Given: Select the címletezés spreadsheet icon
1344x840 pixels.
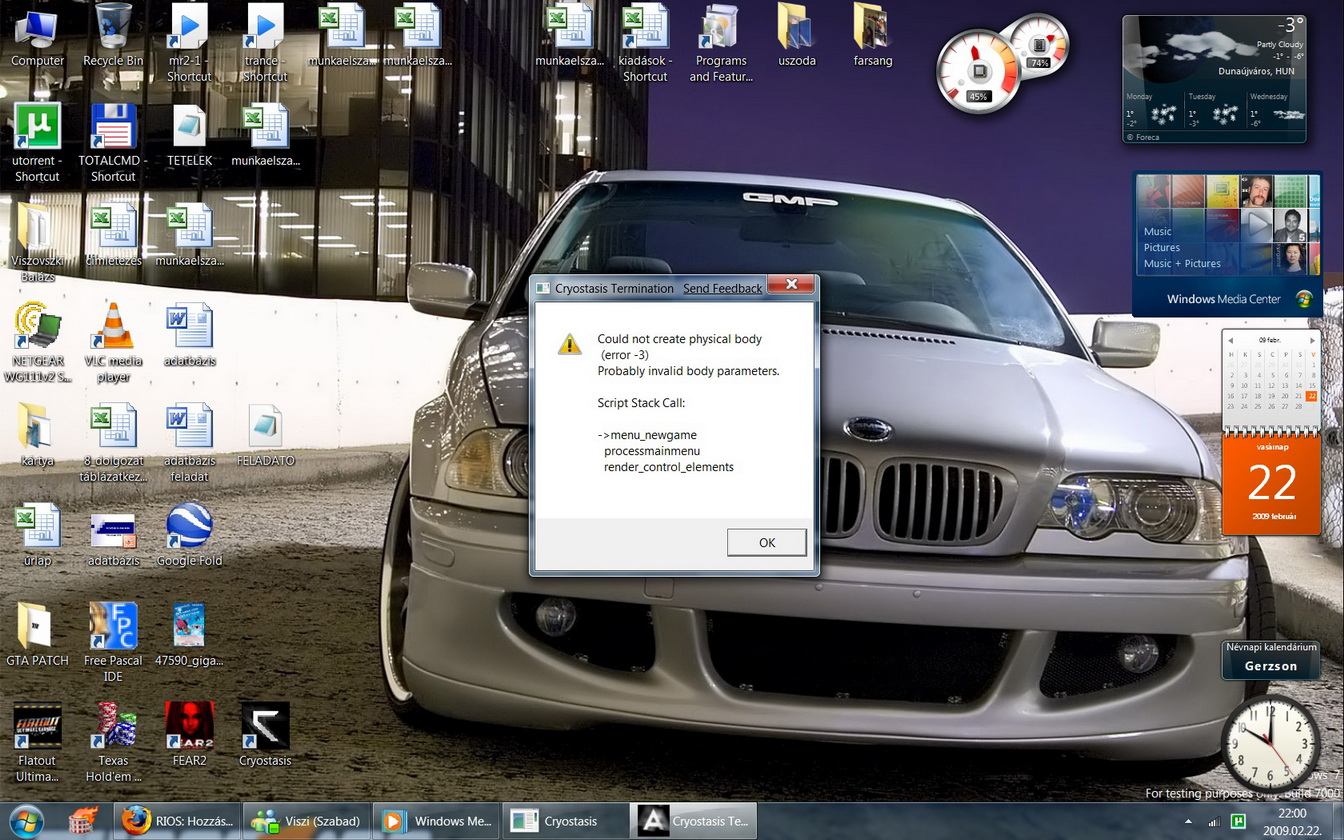Looking at the screenshot, I should (x=113, y=236).
